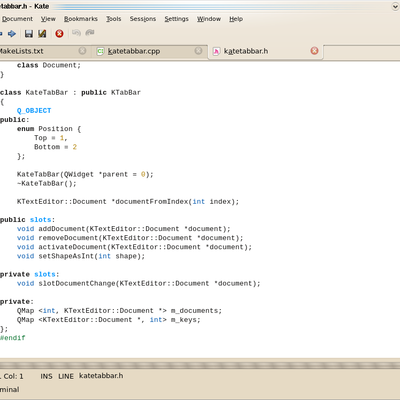Close the katetabbar.h tab
The width and height of the screenshot is (400, 400).
click(314, 51)
